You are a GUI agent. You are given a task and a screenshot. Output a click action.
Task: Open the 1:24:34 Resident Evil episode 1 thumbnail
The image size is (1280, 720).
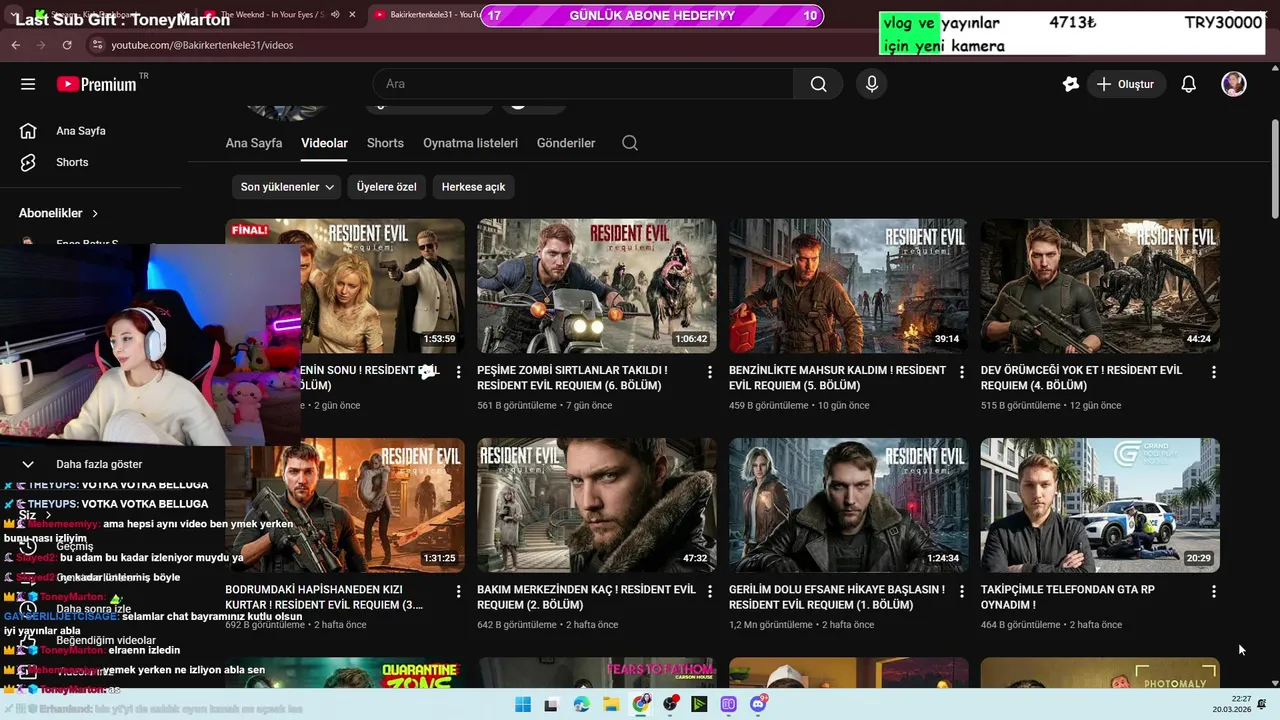[x=848, y=505]
